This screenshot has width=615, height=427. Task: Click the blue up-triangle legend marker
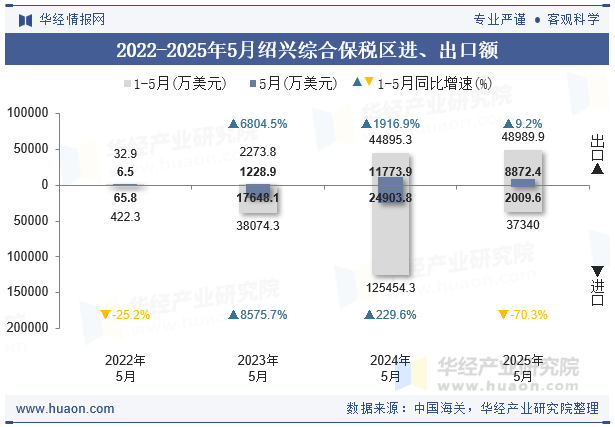357,82
